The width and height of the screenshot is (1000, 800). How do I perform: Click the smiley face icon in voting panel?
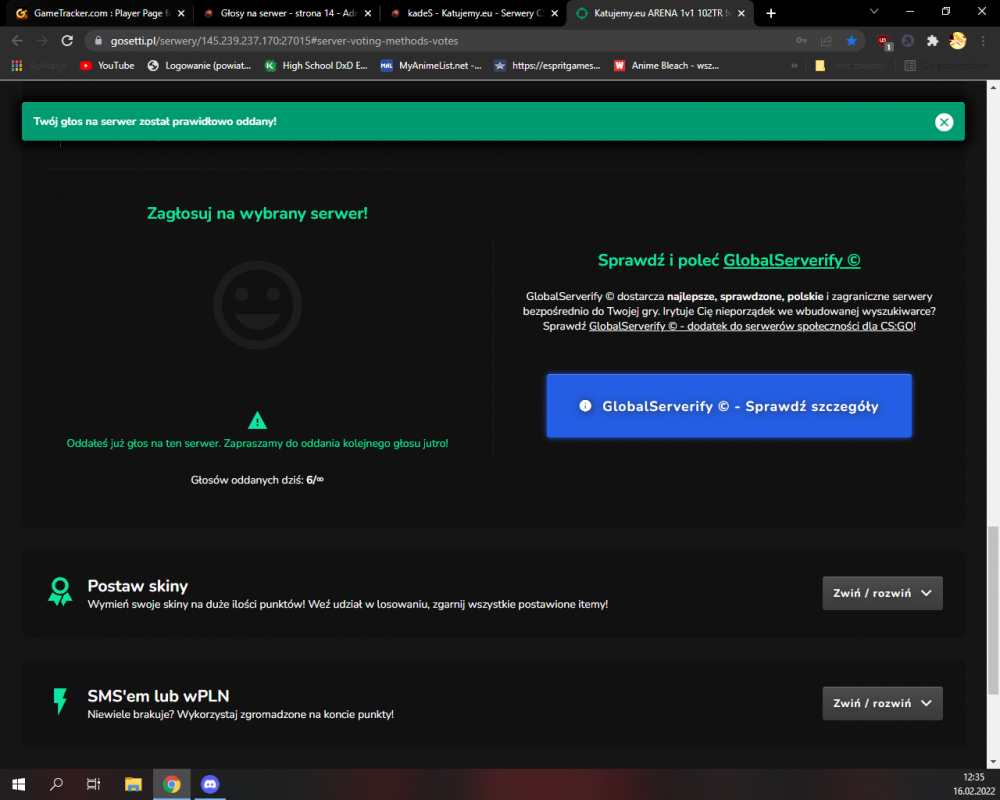257,305
